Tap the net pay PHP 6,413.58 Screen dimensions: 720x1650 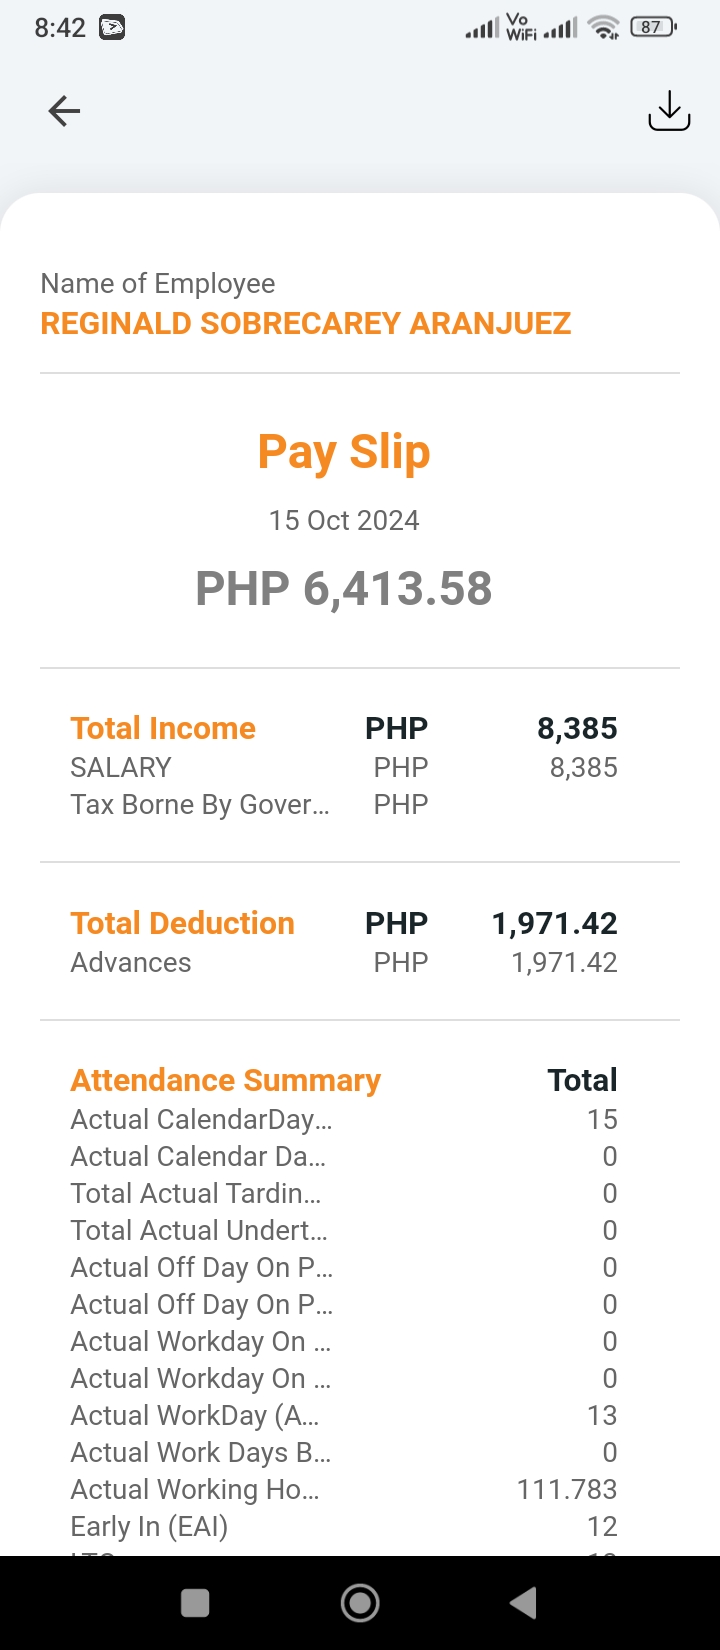(344, 588)
